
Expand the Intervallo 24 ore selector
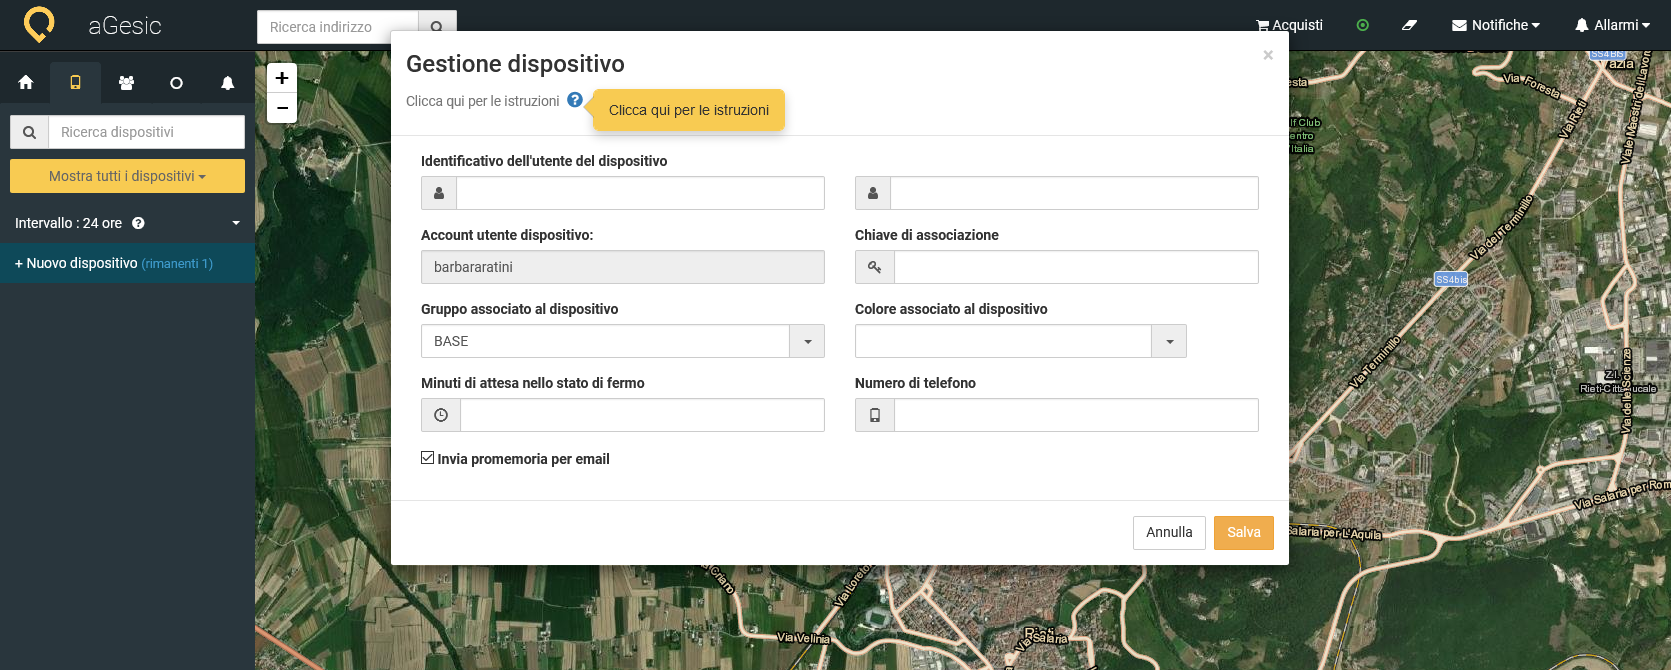[236, 223]
